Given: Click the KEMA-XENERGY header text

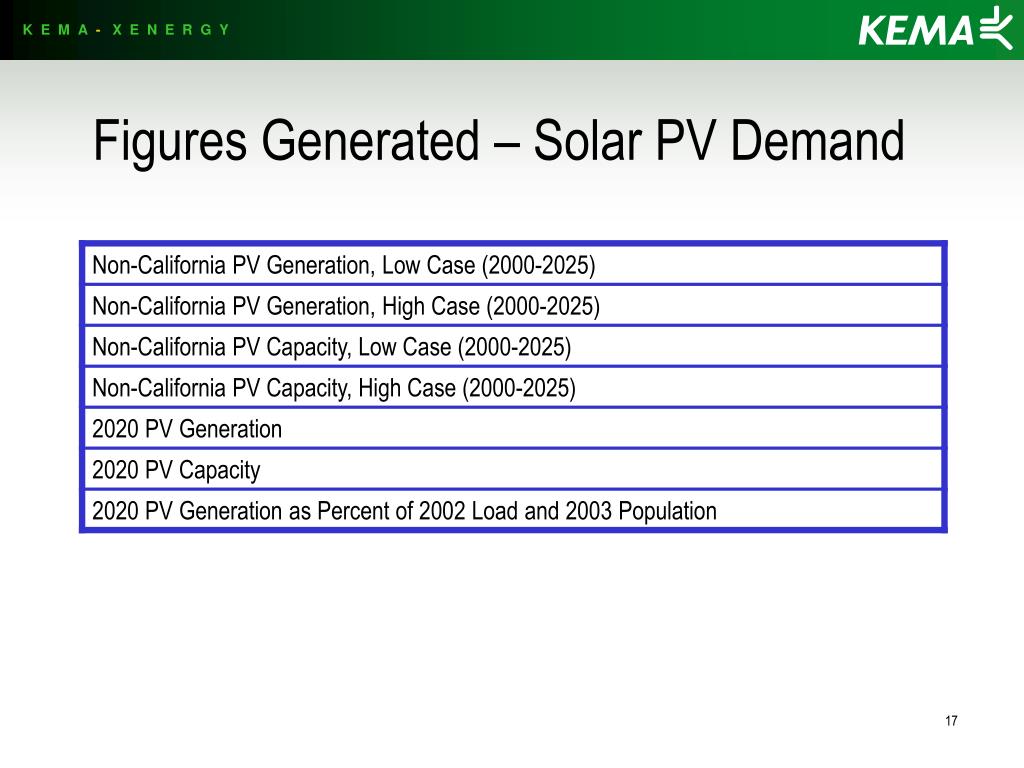Looking at the screenshot, I should point(127,29).
